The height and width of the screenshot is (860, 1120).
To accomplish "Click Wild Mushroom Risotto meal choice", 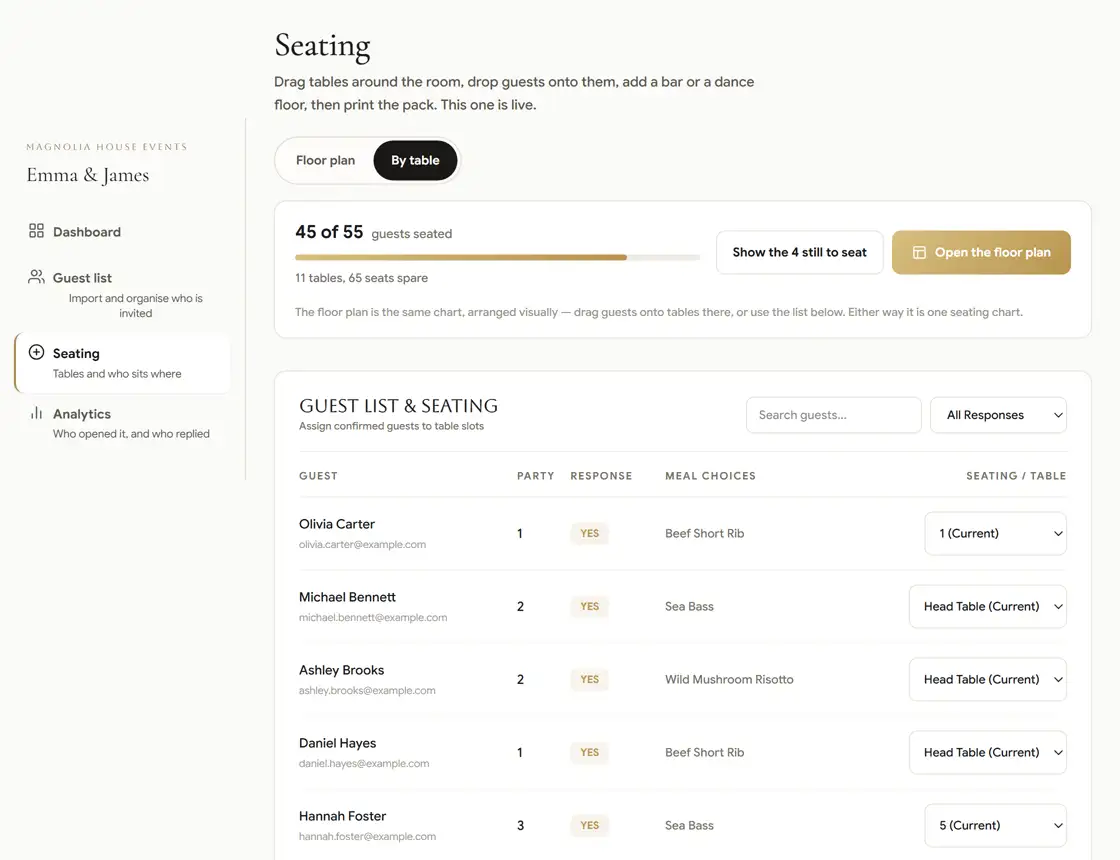I will click(729, 679).
